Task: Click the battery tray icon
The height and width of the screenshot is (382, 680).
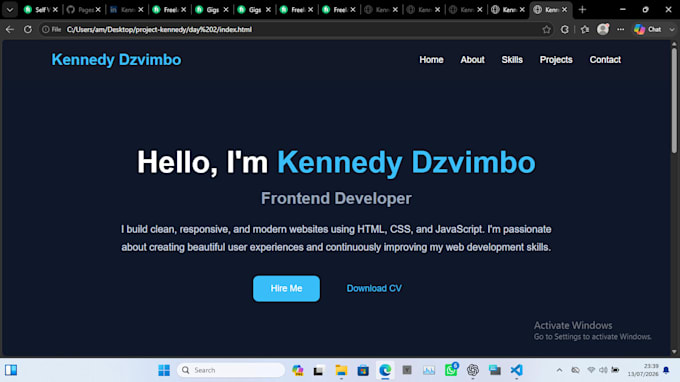Action: 615,370
